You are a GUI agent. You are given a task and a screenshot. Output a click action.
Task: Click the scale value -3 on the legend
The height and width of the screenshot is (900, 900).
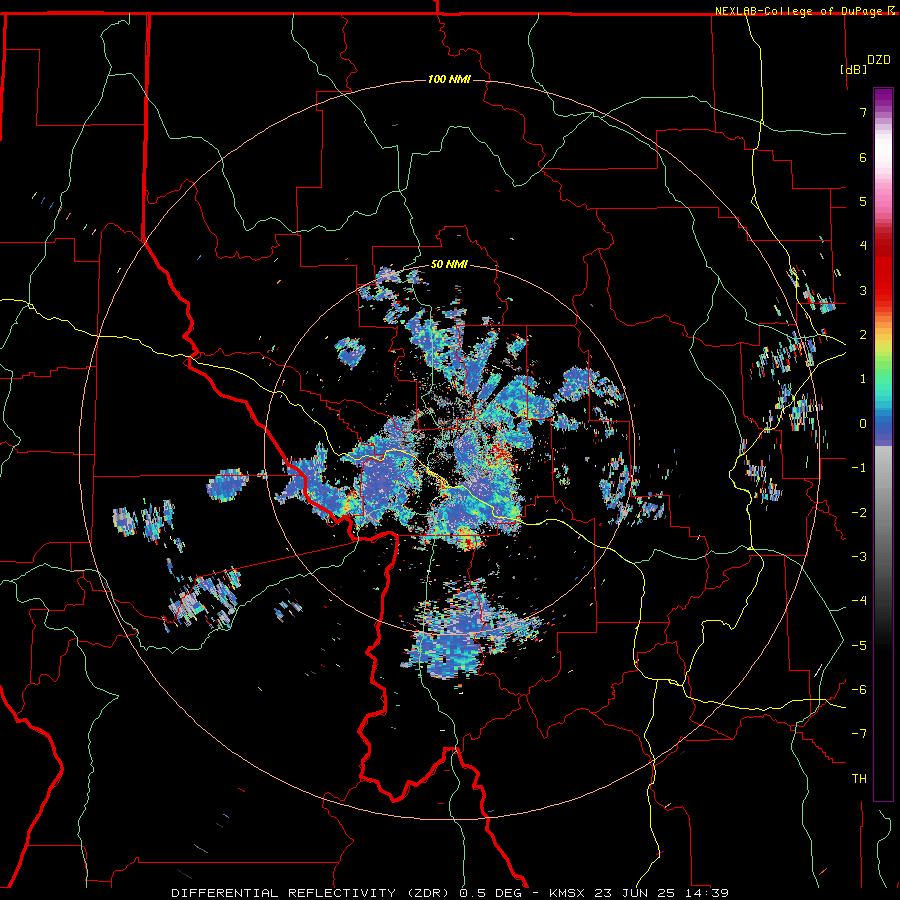click(859, 557)
